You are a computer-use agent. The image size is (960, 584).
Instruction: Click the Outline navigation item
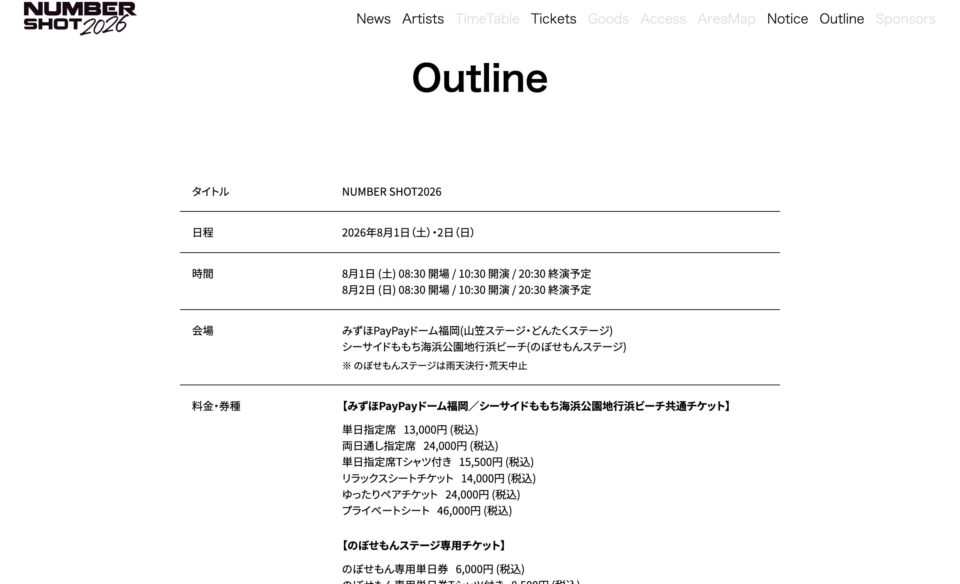click(x=841, y=19)
